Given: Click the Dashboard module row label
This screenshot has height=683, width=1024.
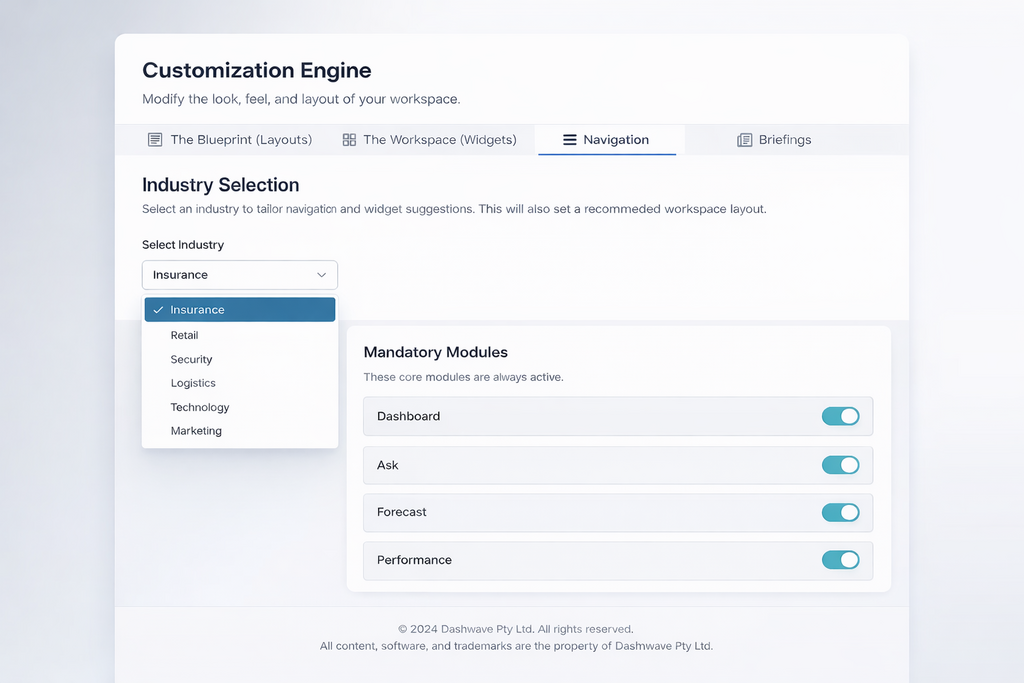Looking at the screenshot, I should 408,416.
